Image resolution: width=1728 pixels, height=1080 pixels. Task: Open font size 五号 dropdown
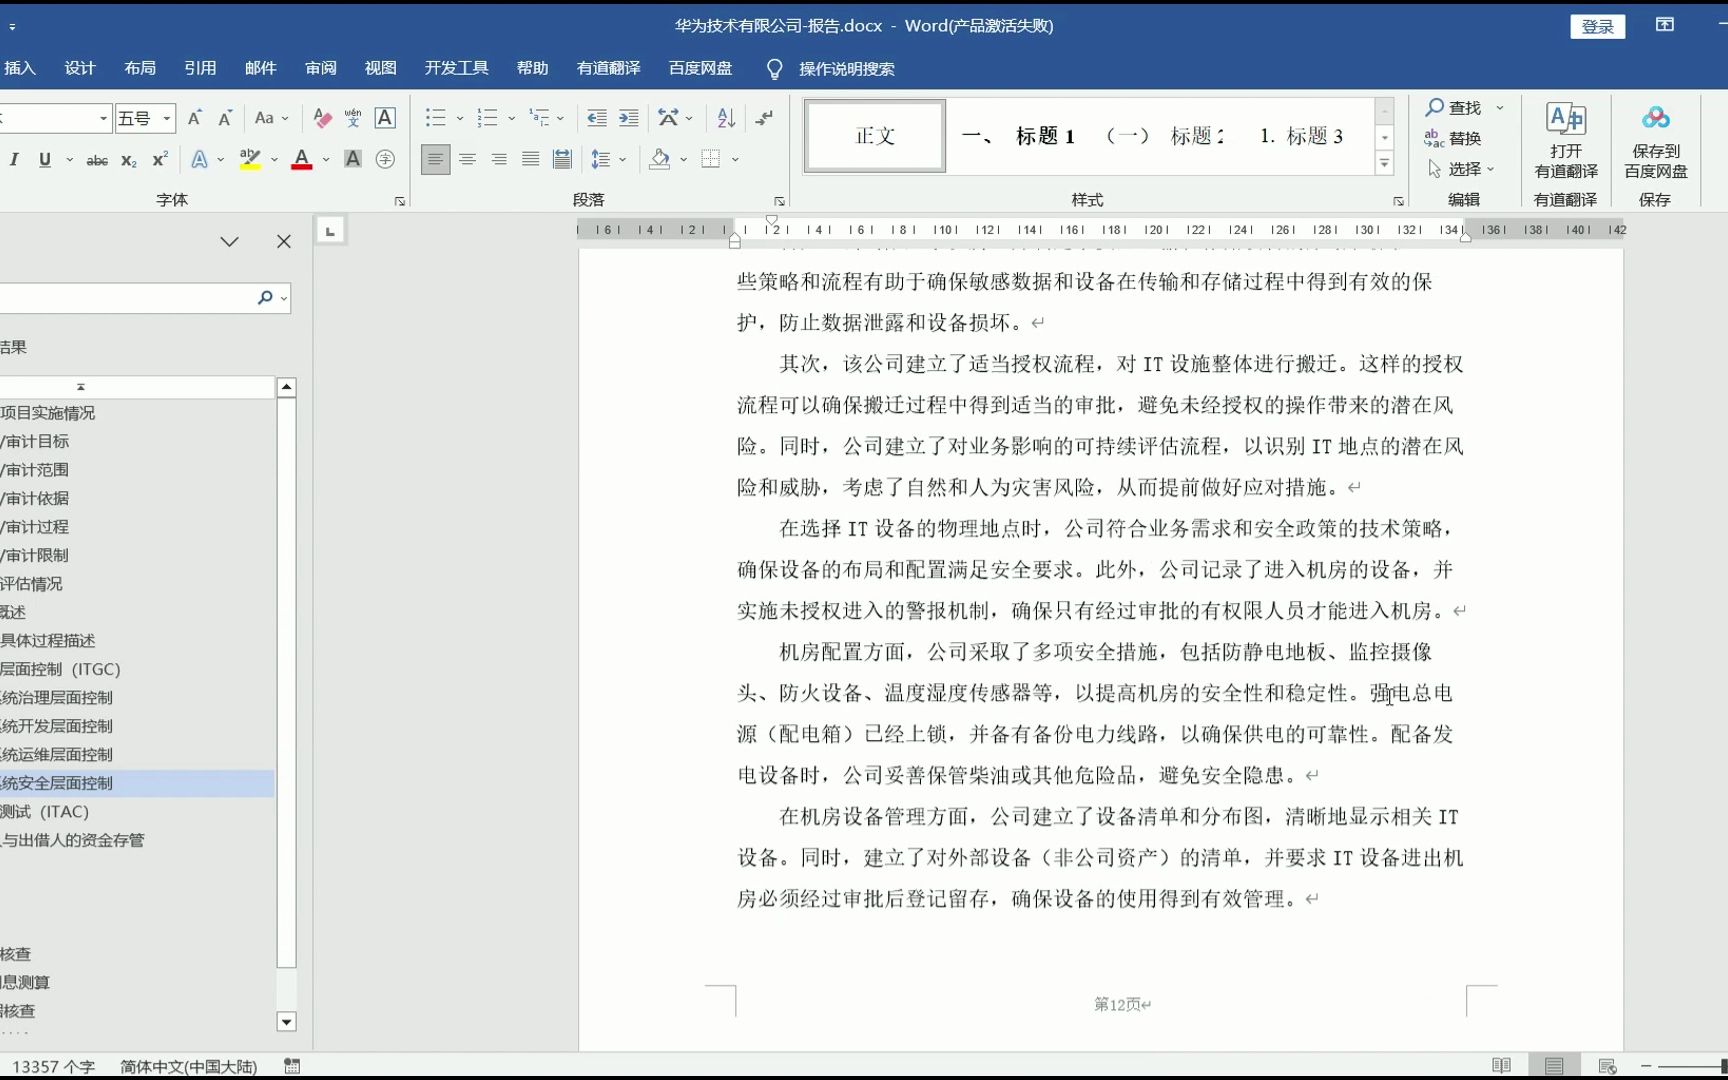pyautogui.click(x=167, y=119)
